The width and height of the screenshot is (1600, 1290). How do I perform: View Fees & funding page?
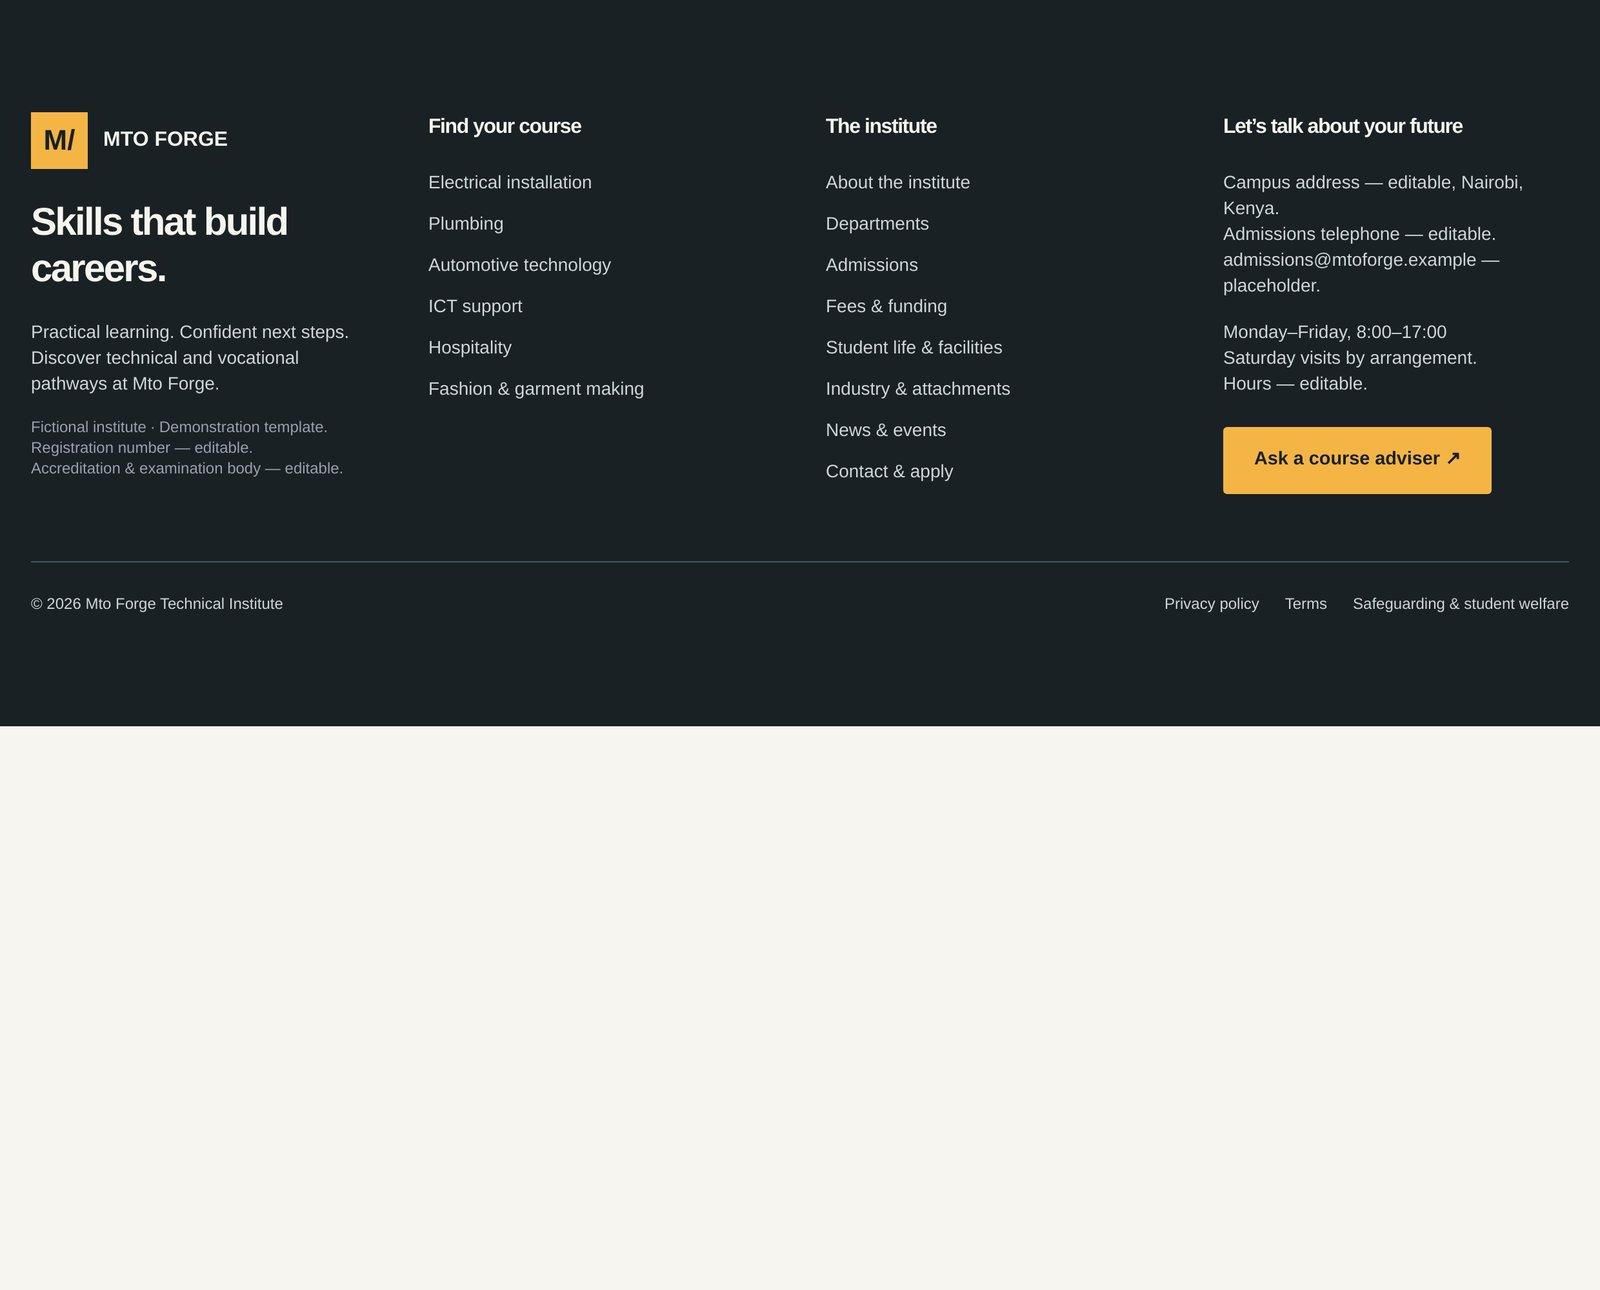(x=886, y=306)
